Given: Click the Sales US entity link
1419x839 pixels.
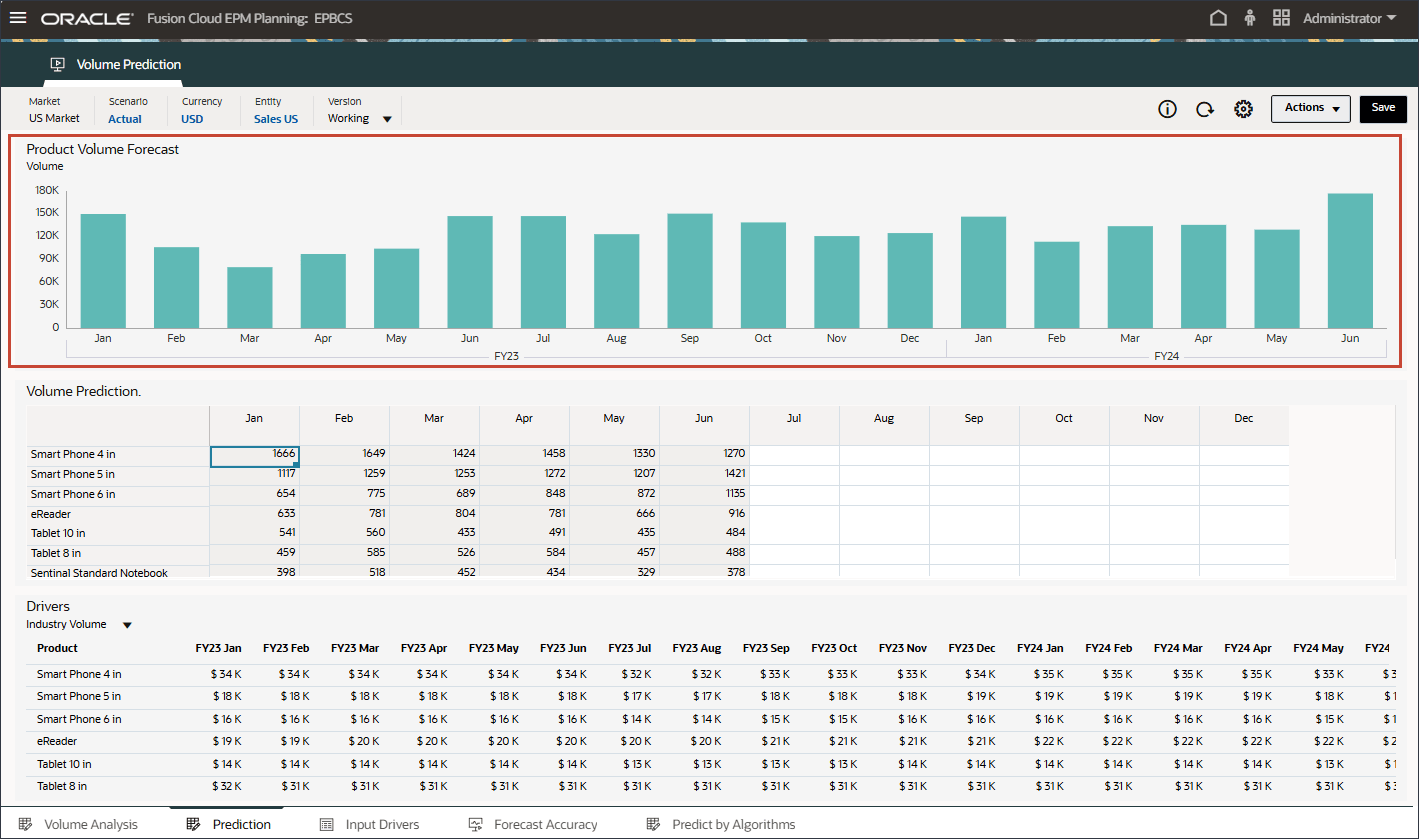Looking at the screenshot, I should pos(276,119).
